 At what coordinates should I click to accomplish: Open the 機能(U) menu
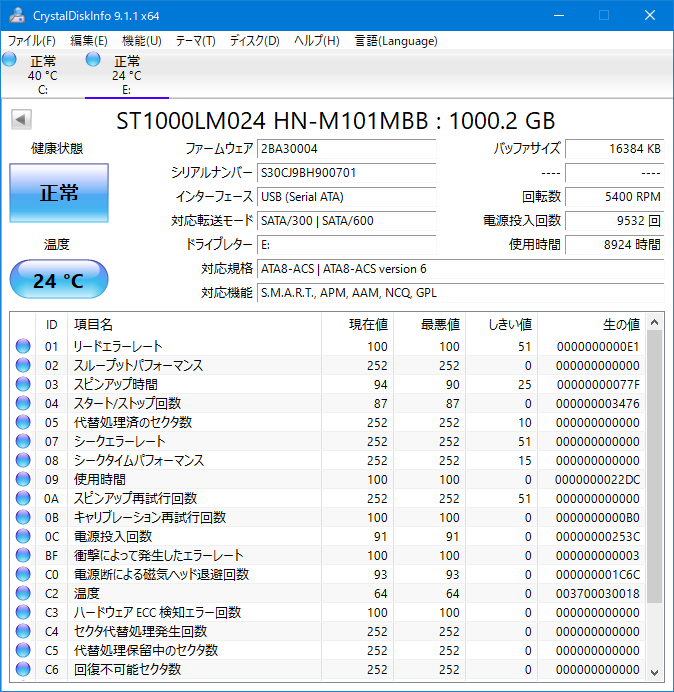click(x=141, y=41)
